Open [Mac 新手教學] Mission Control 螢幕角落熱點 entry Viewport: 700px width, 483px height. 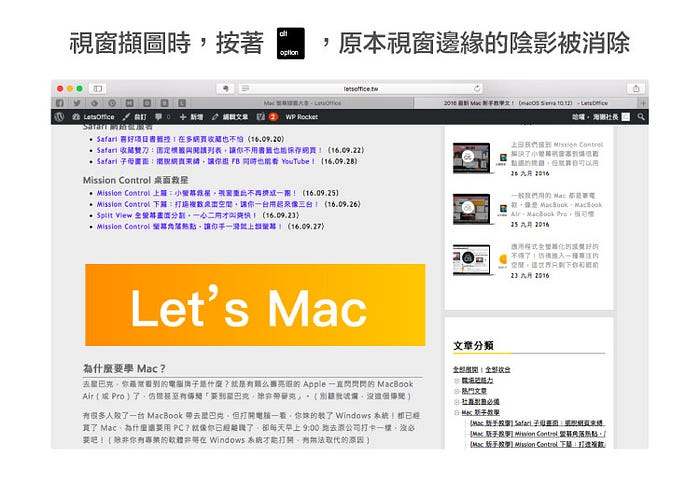(538, 433)
